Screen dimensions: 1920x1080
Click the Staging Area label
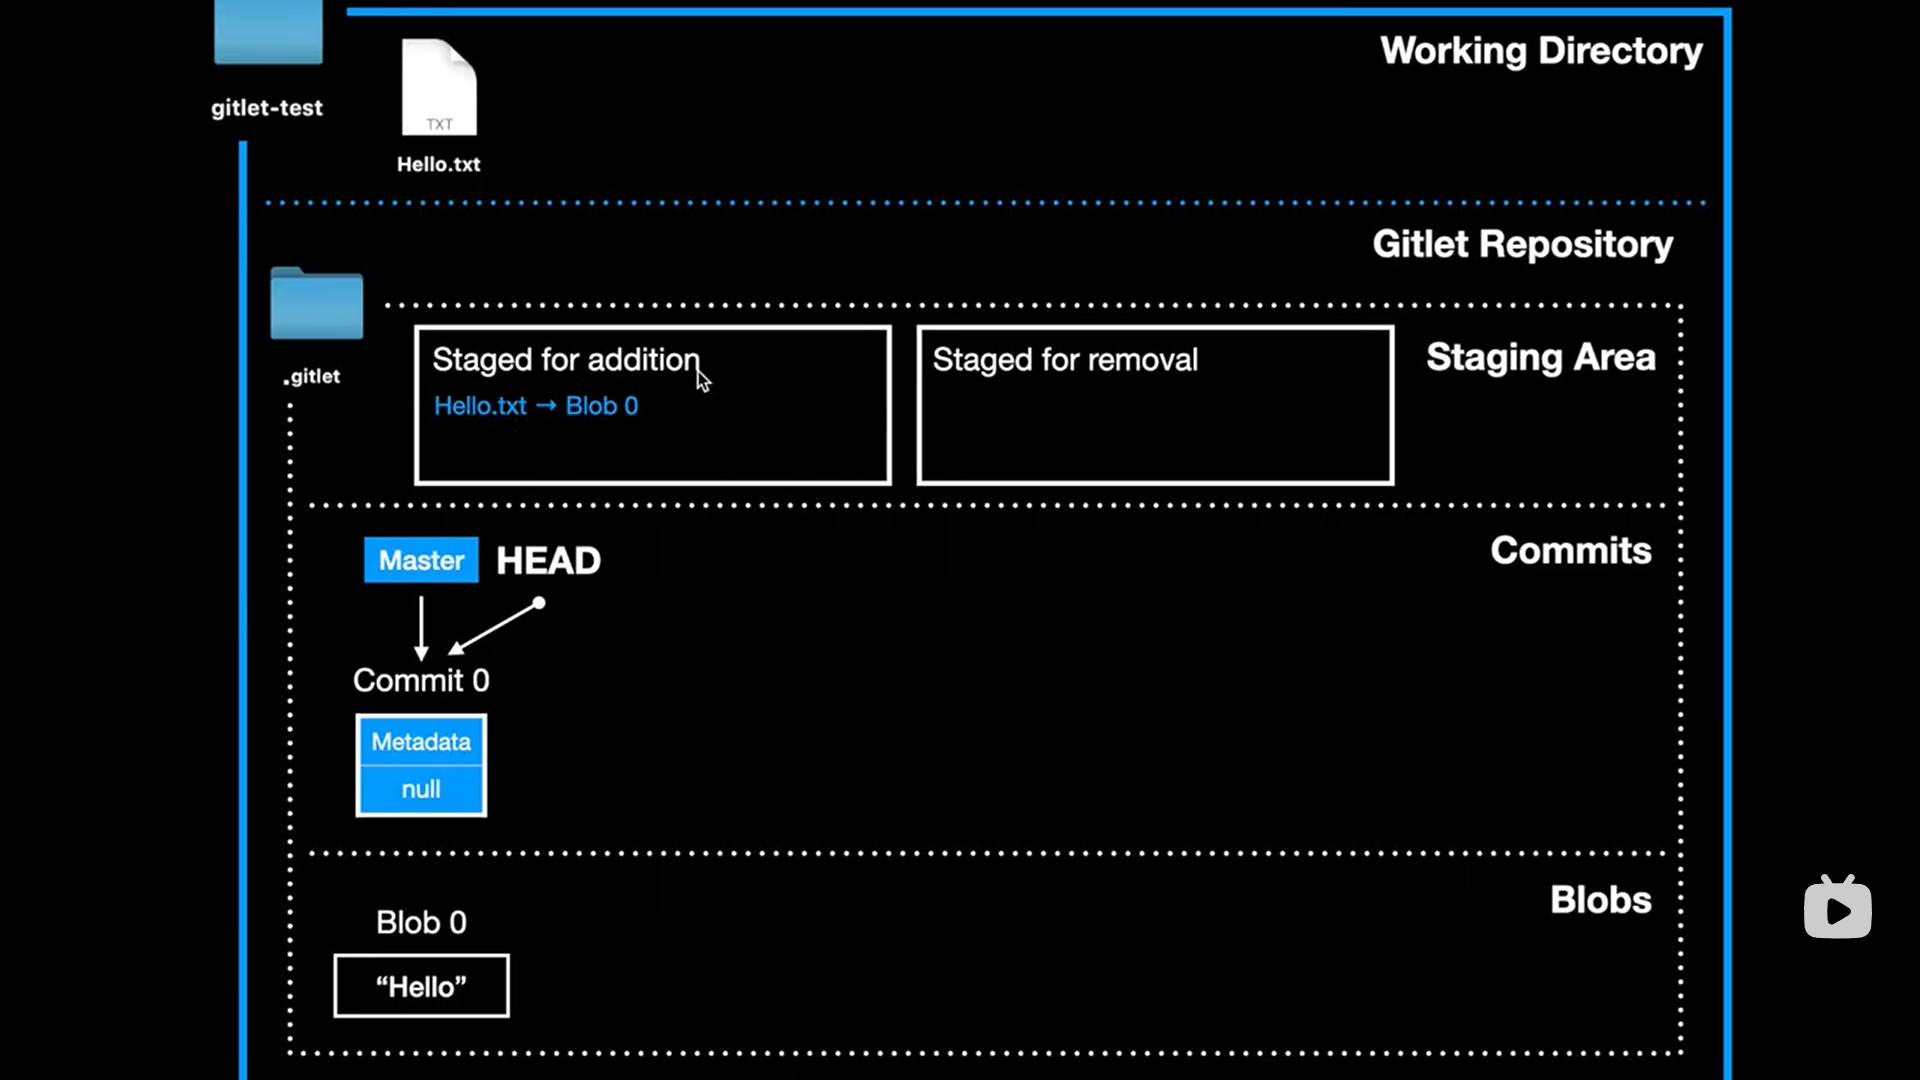tap(1540, 357)
